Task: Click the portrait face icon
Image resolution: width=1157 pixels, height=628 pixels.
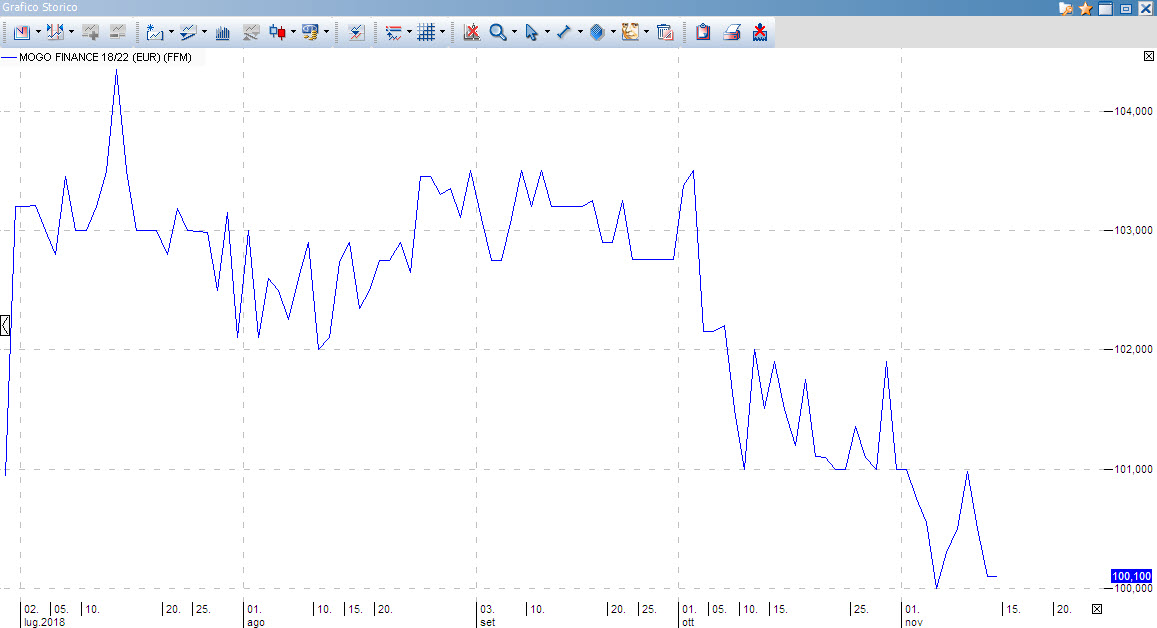Action: click(x=630, y=32)
